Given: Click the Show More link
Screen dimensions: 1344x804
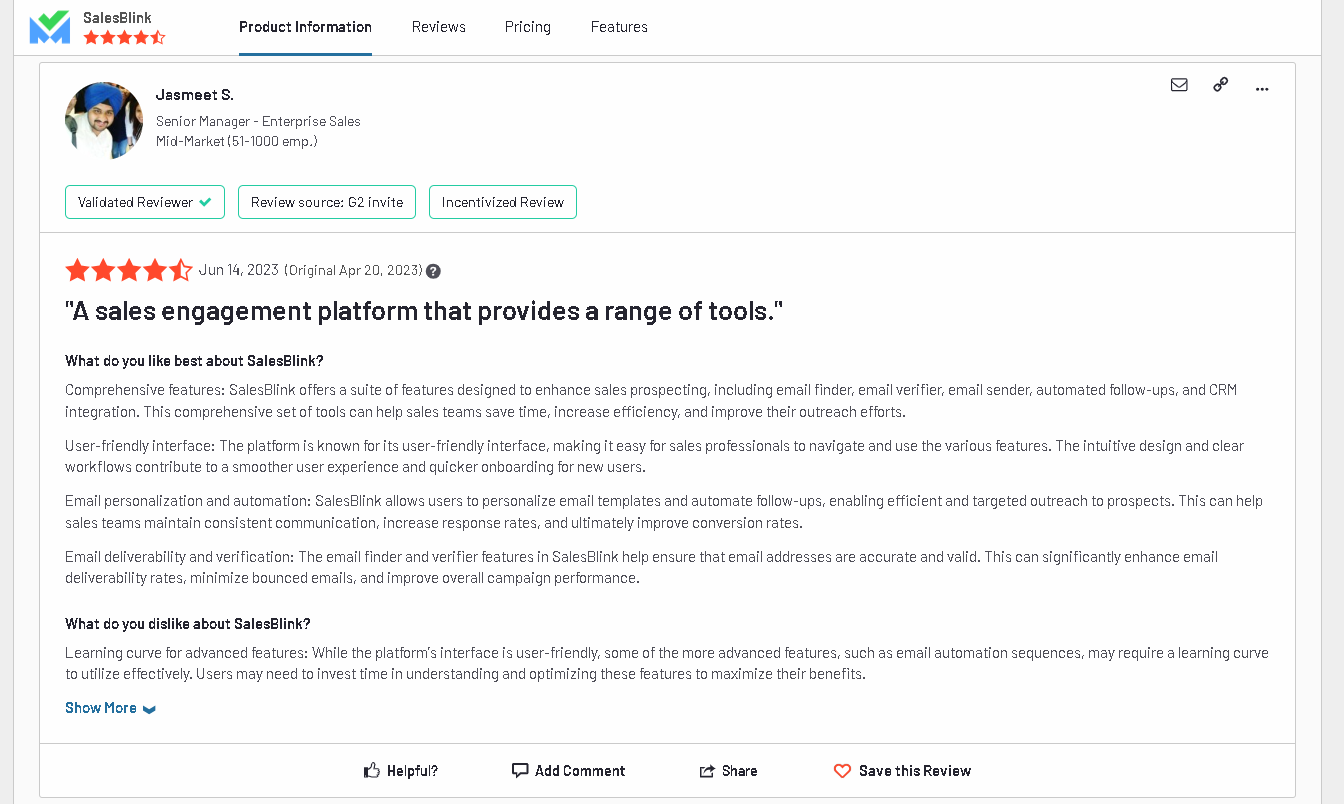Looking at the screenshot, I should 101,708.
